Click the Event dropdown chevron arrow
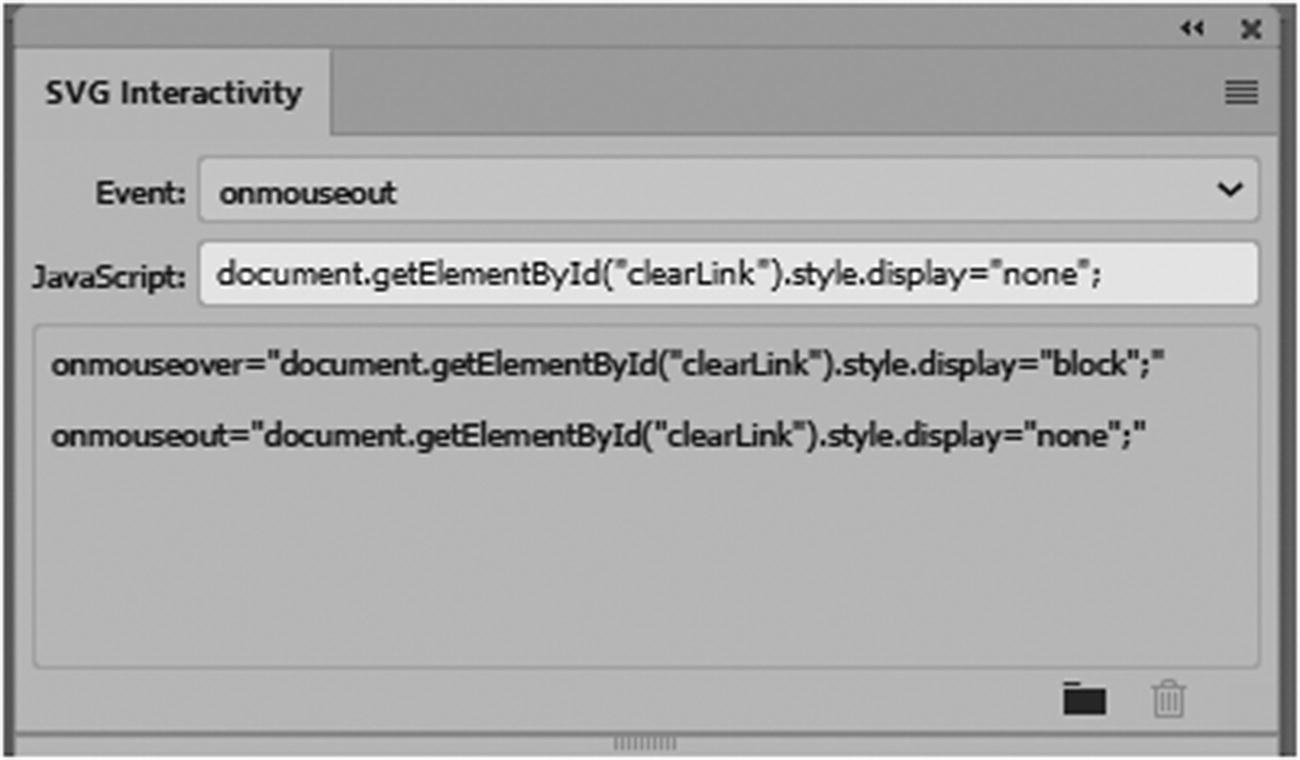Image resolution: width=1300 pixels, height=760 pixels. (x=1230, y=190)
